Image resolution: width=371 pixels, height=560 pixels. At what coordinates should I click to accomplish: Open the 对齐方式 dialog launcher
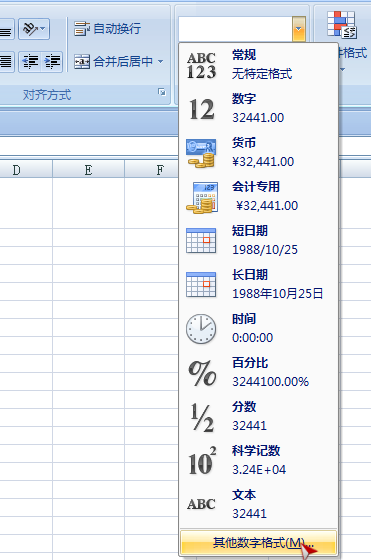point(162,92)
